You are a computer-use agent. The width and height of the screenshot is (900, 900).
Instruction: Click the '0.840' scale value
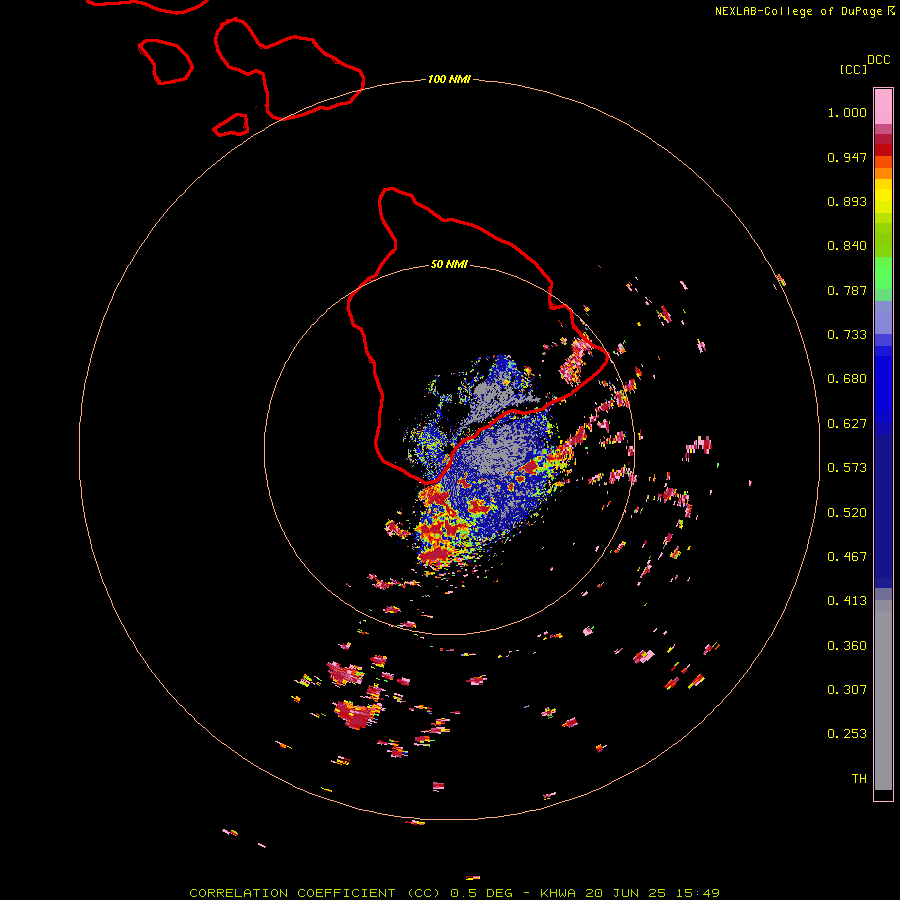[847, 246]
